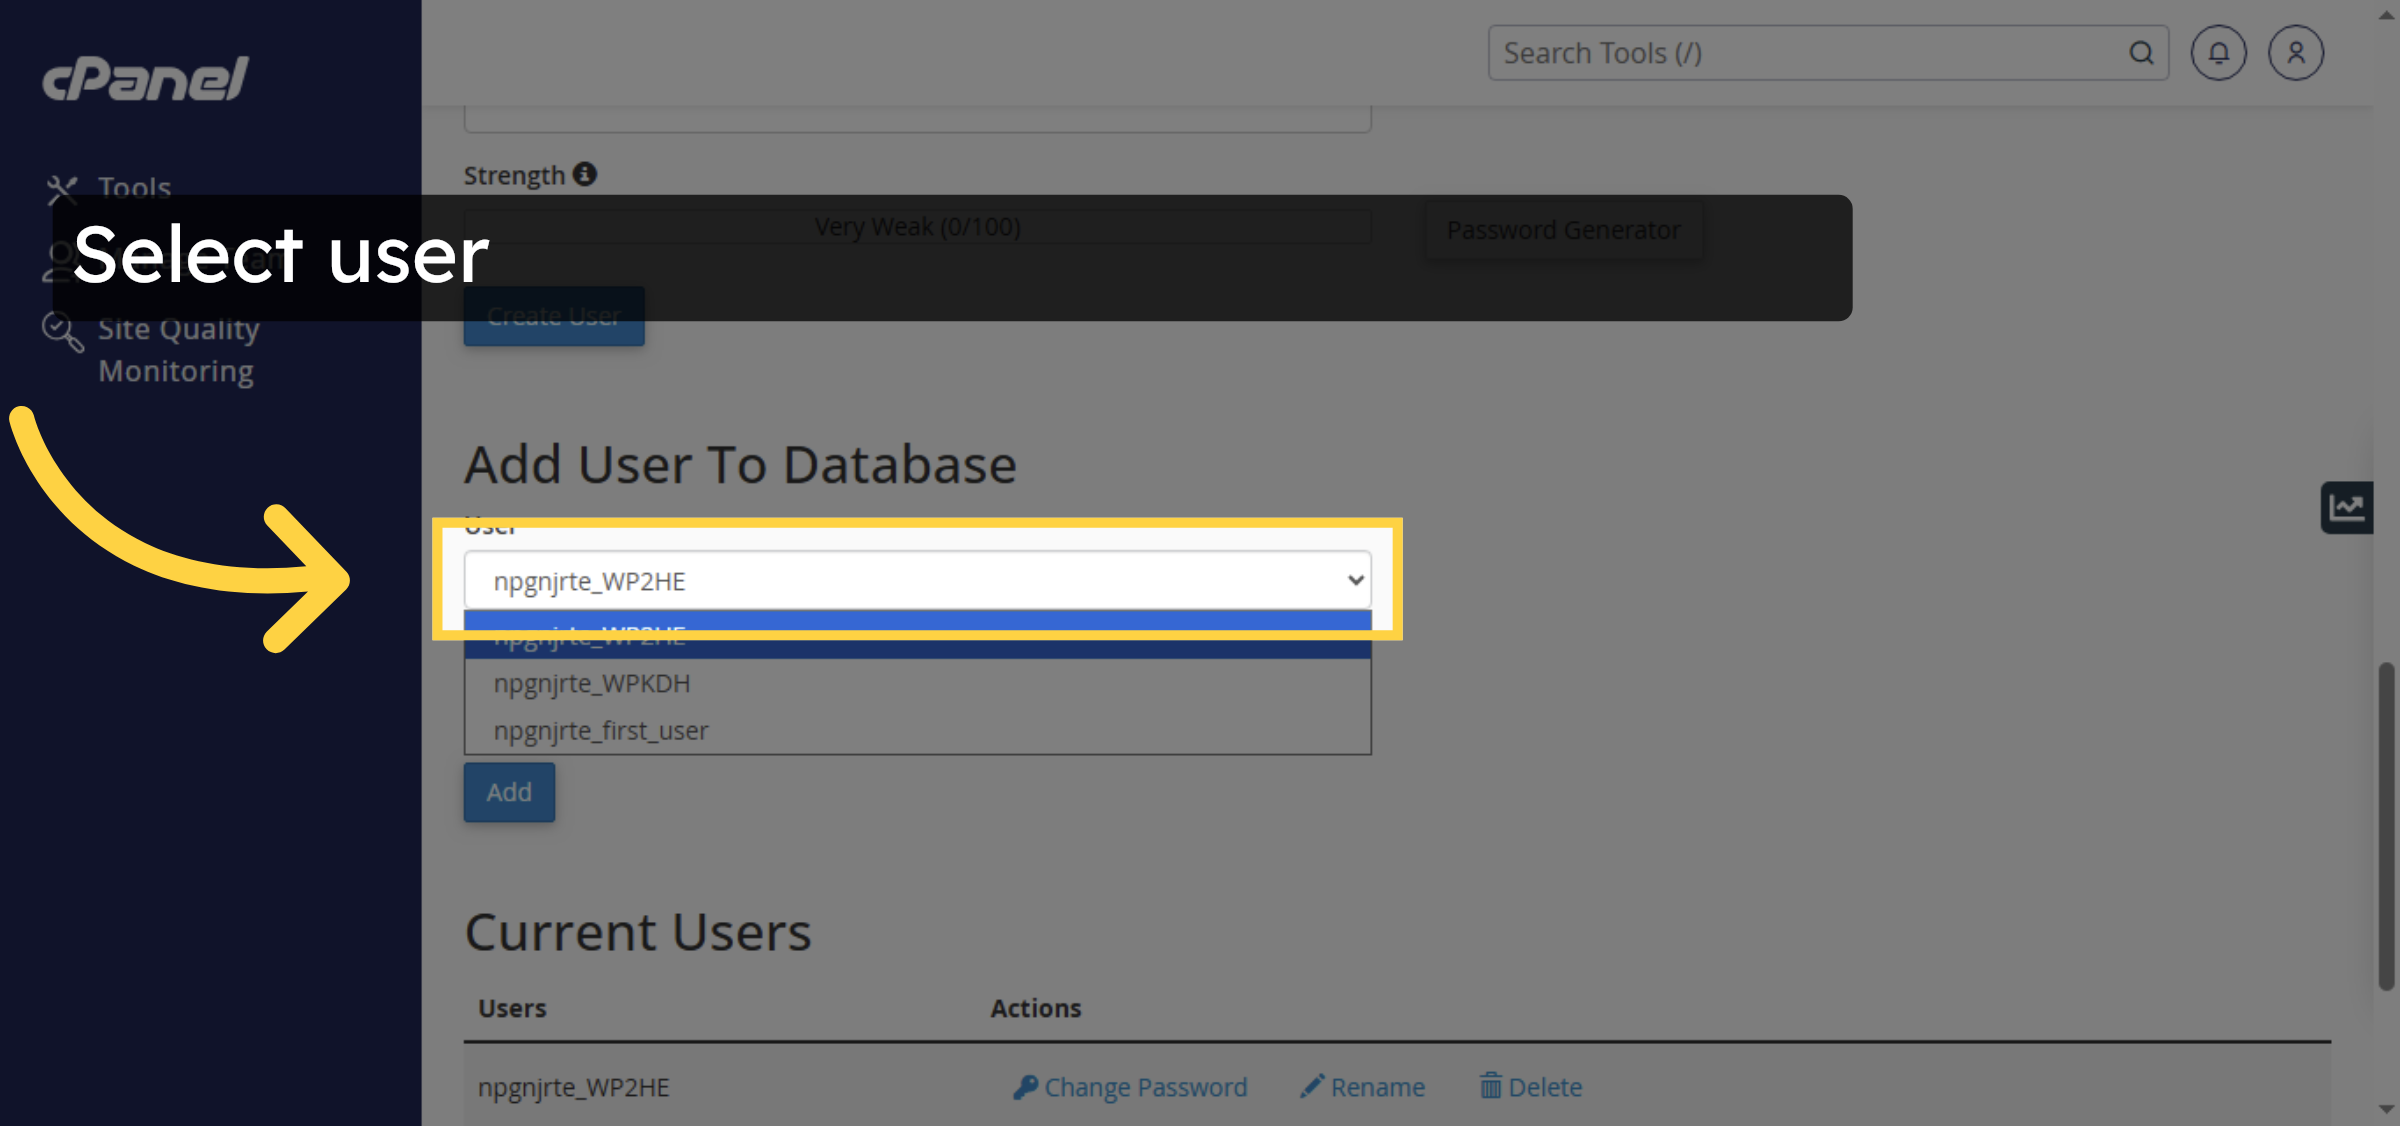This screenshot has width=2400, height=1126.
Task: Select the Tools icon in the sidebar
Action: 62,188
